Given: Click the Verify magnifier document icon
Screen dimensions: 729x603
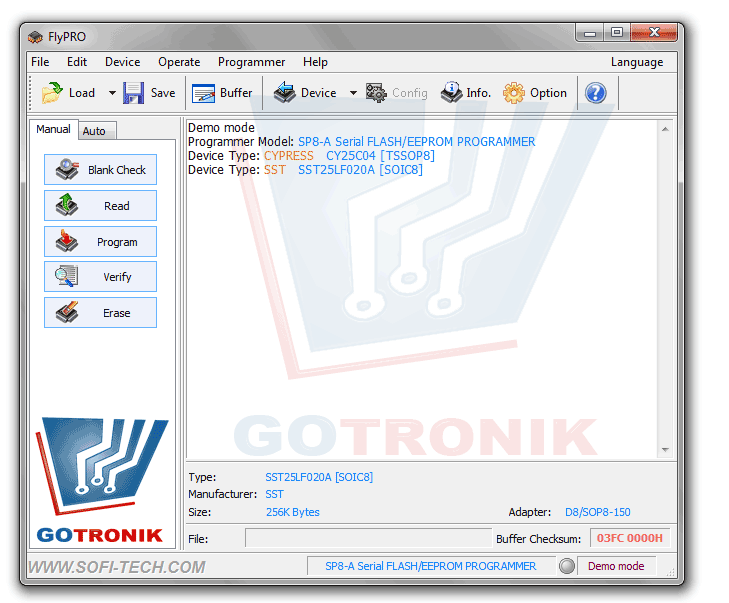Looking at the screenshot, I should point(66,276).
